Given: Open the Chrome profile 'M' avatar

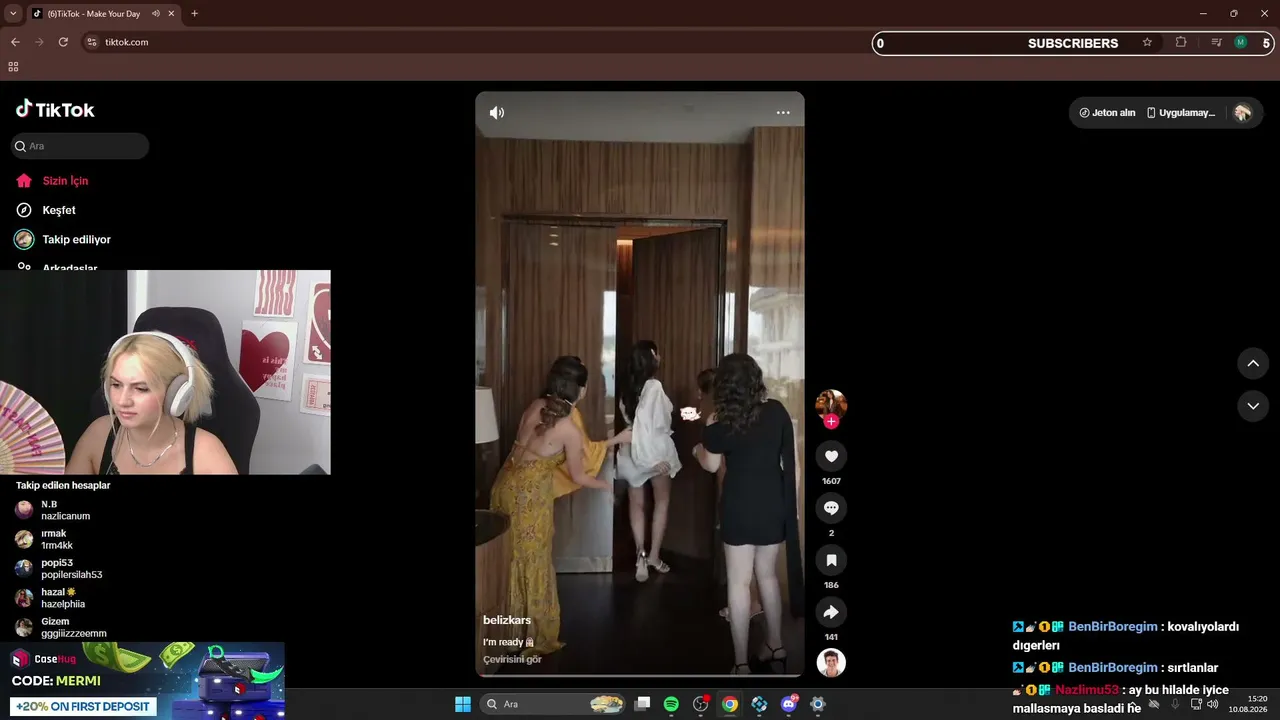Looking at the screenshot, I should [1241, 42].
